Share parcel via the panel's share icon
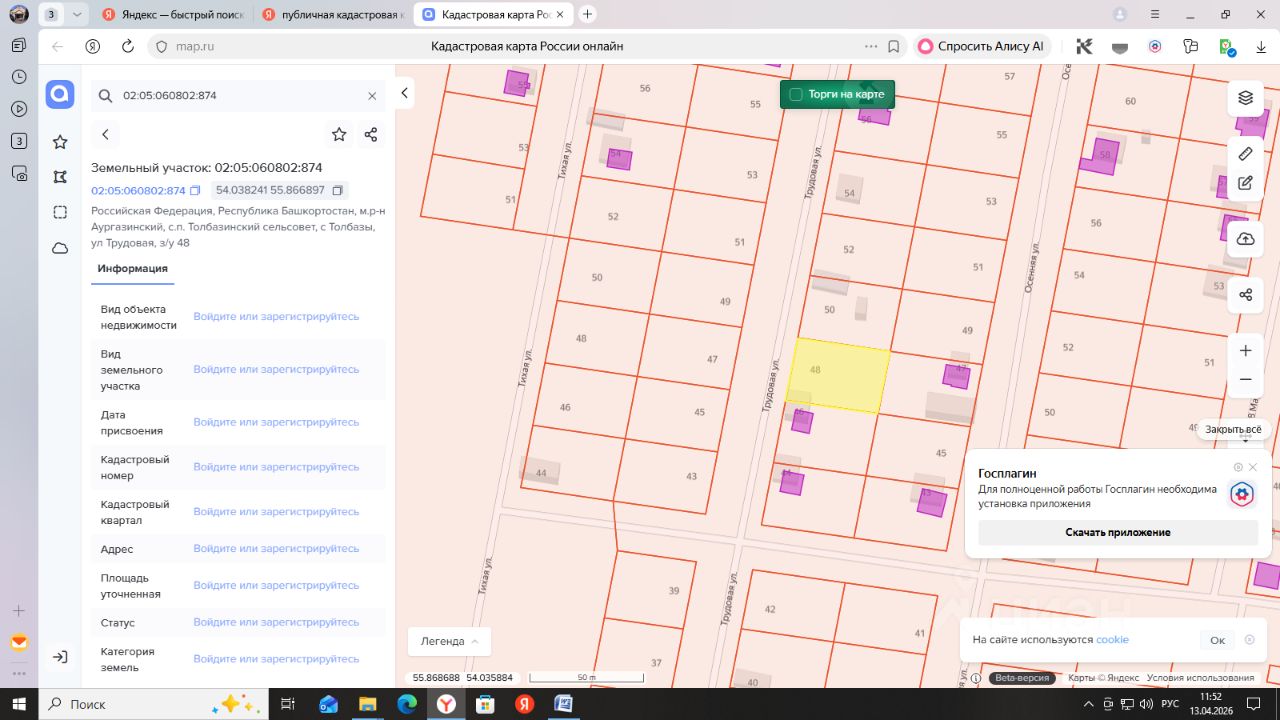The image size is (1280, 720). click(371, 134)
